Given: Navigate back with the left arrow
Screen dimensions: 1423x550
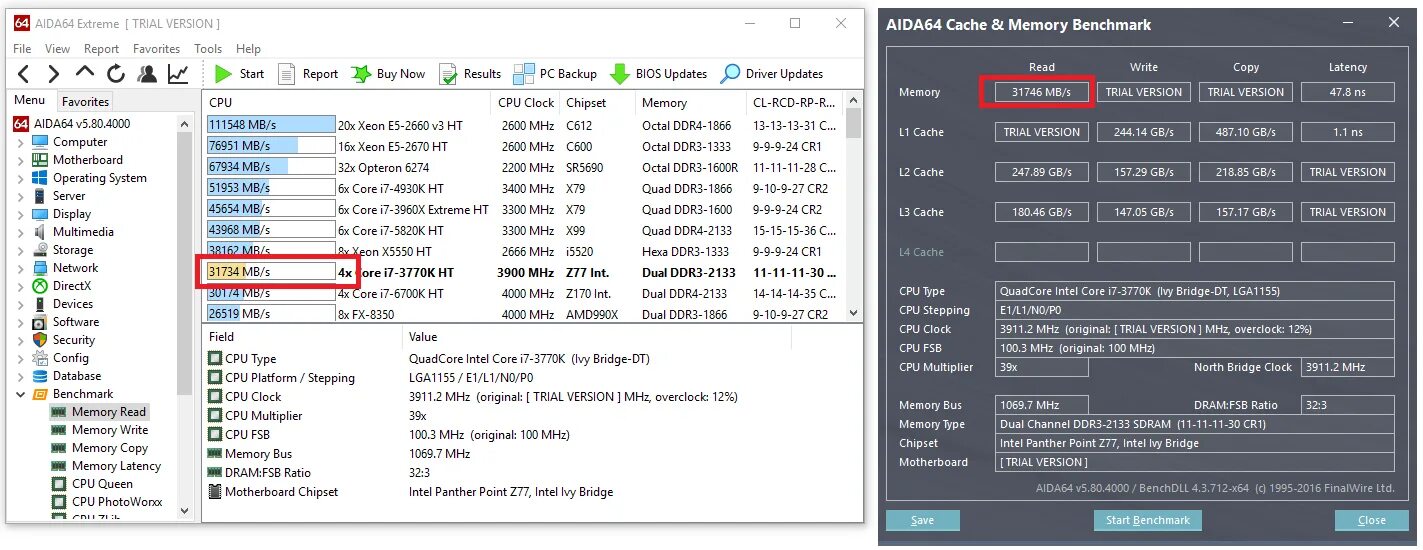Looking at the screenshot, I should pos(24,73).
